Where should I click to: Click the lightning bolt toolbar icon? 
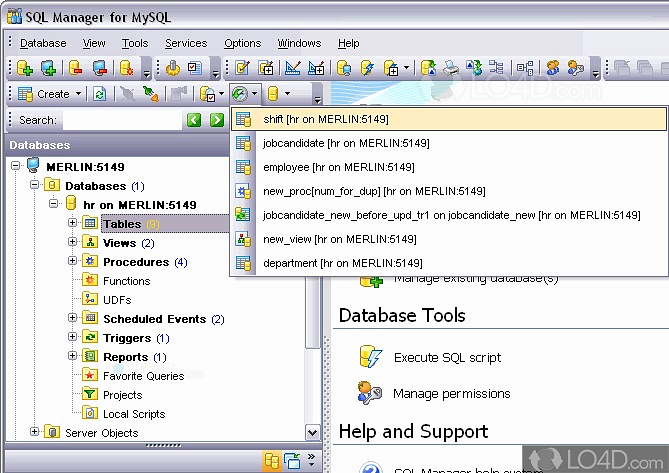367,68
